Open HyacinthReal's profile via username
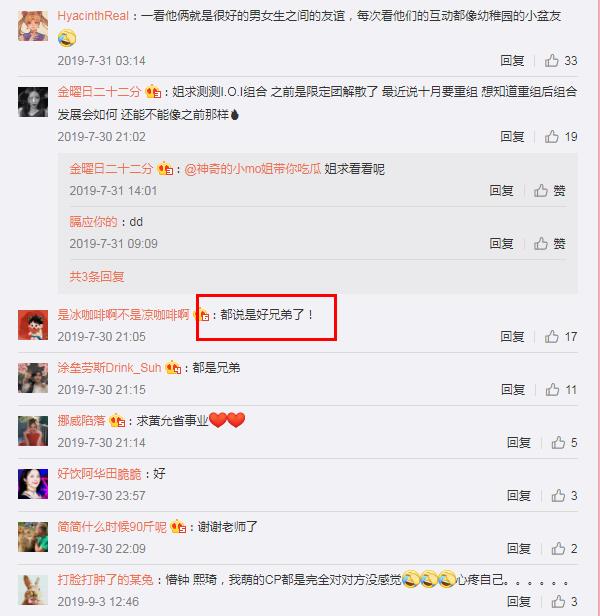This screenshot has height=616, width=600. 93,16
